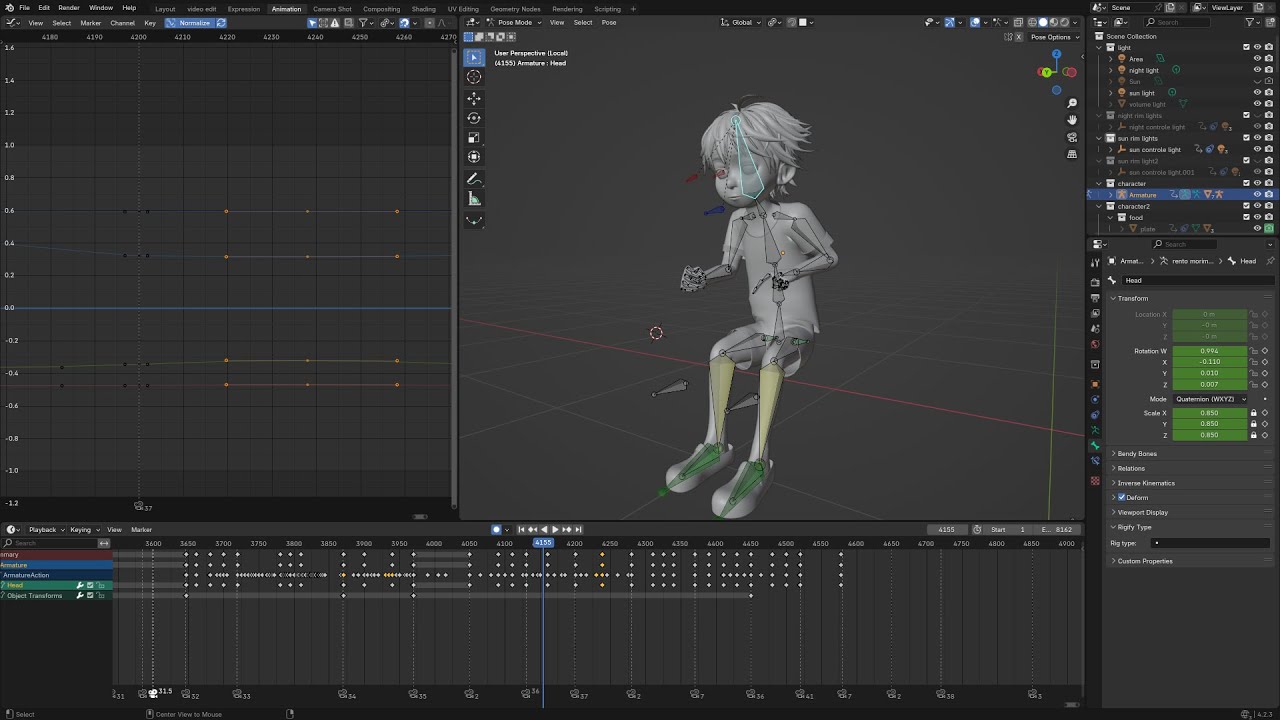
Task: Hide the Armature object via eye icon
Action: (1257, 195)
